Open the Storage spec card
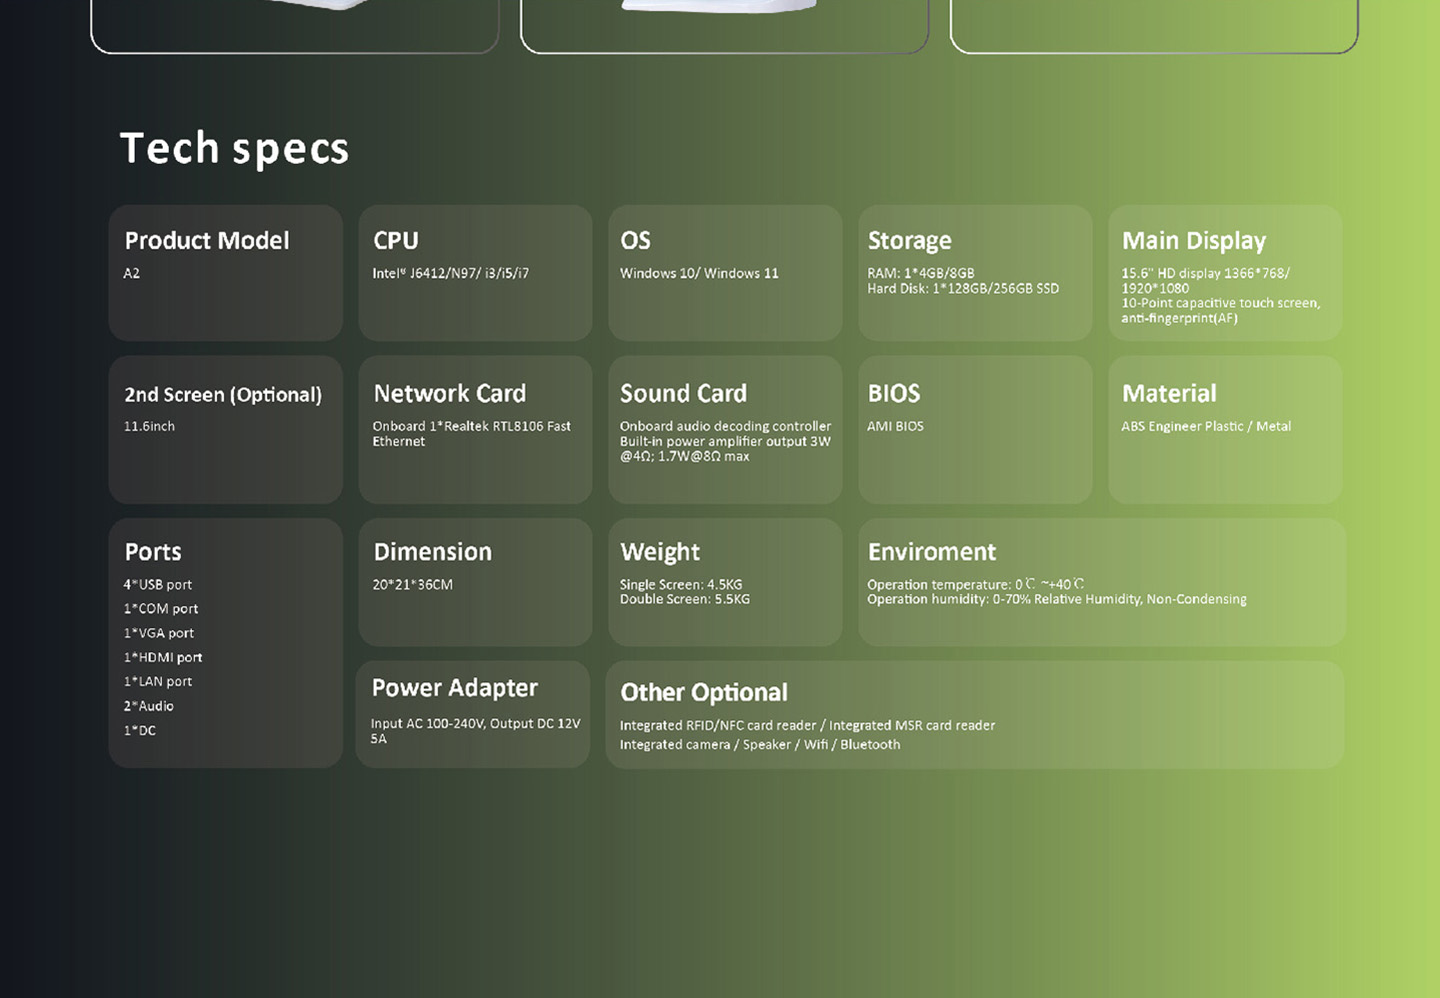The width and height of the screenshot is (1440, 998). pos(974,273)
